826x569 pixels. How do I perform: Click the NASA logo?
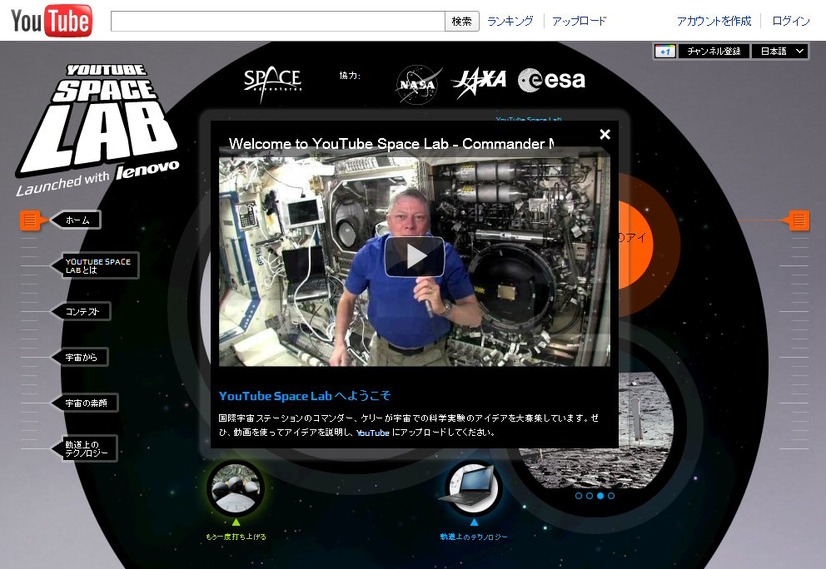[418, 83]
